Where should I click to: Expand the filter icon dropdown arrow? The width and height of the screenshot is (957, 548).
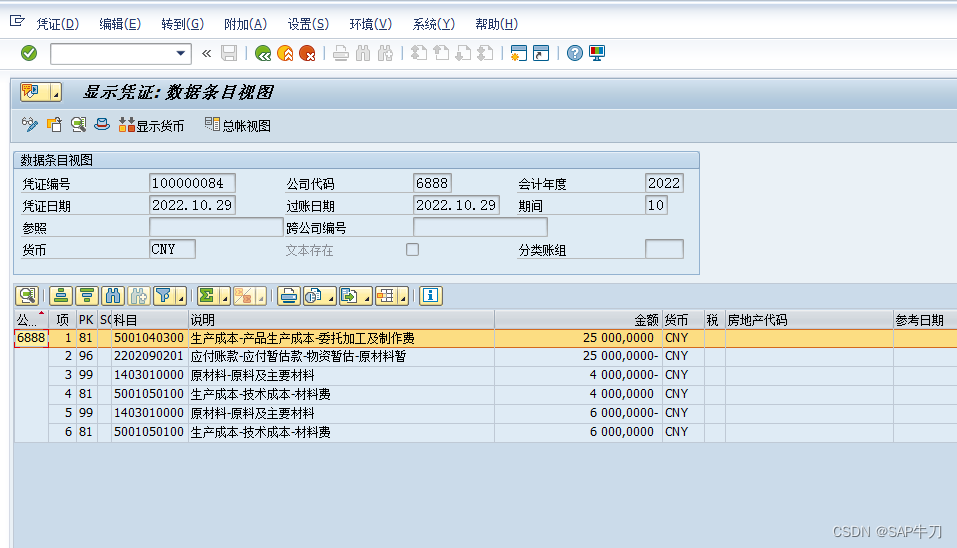coord(181,298)
